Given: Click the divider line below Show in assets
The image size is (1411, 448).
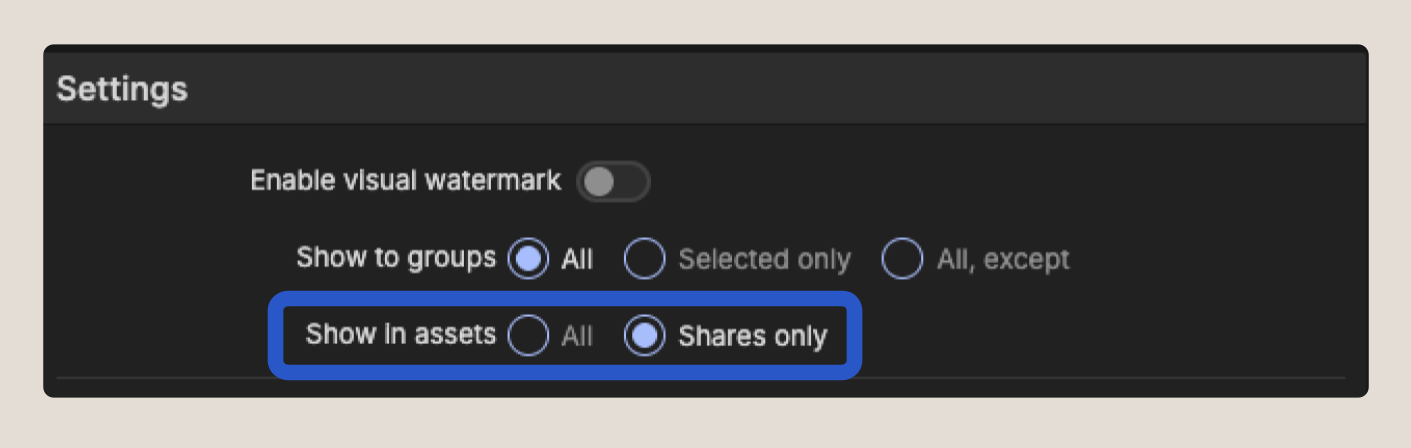Looking at the screenshot, I should (1100, 378).
